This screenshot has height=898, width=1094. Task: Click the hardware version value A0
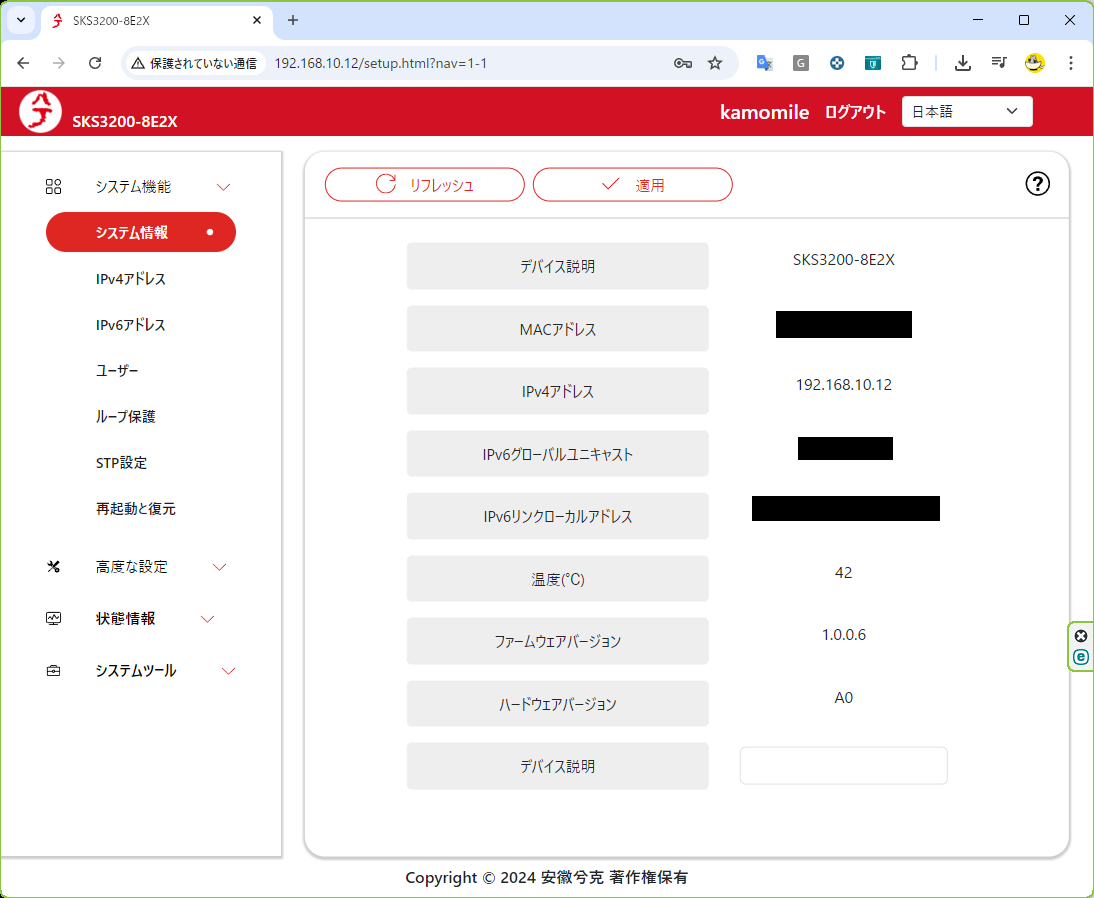click(844, 697)
